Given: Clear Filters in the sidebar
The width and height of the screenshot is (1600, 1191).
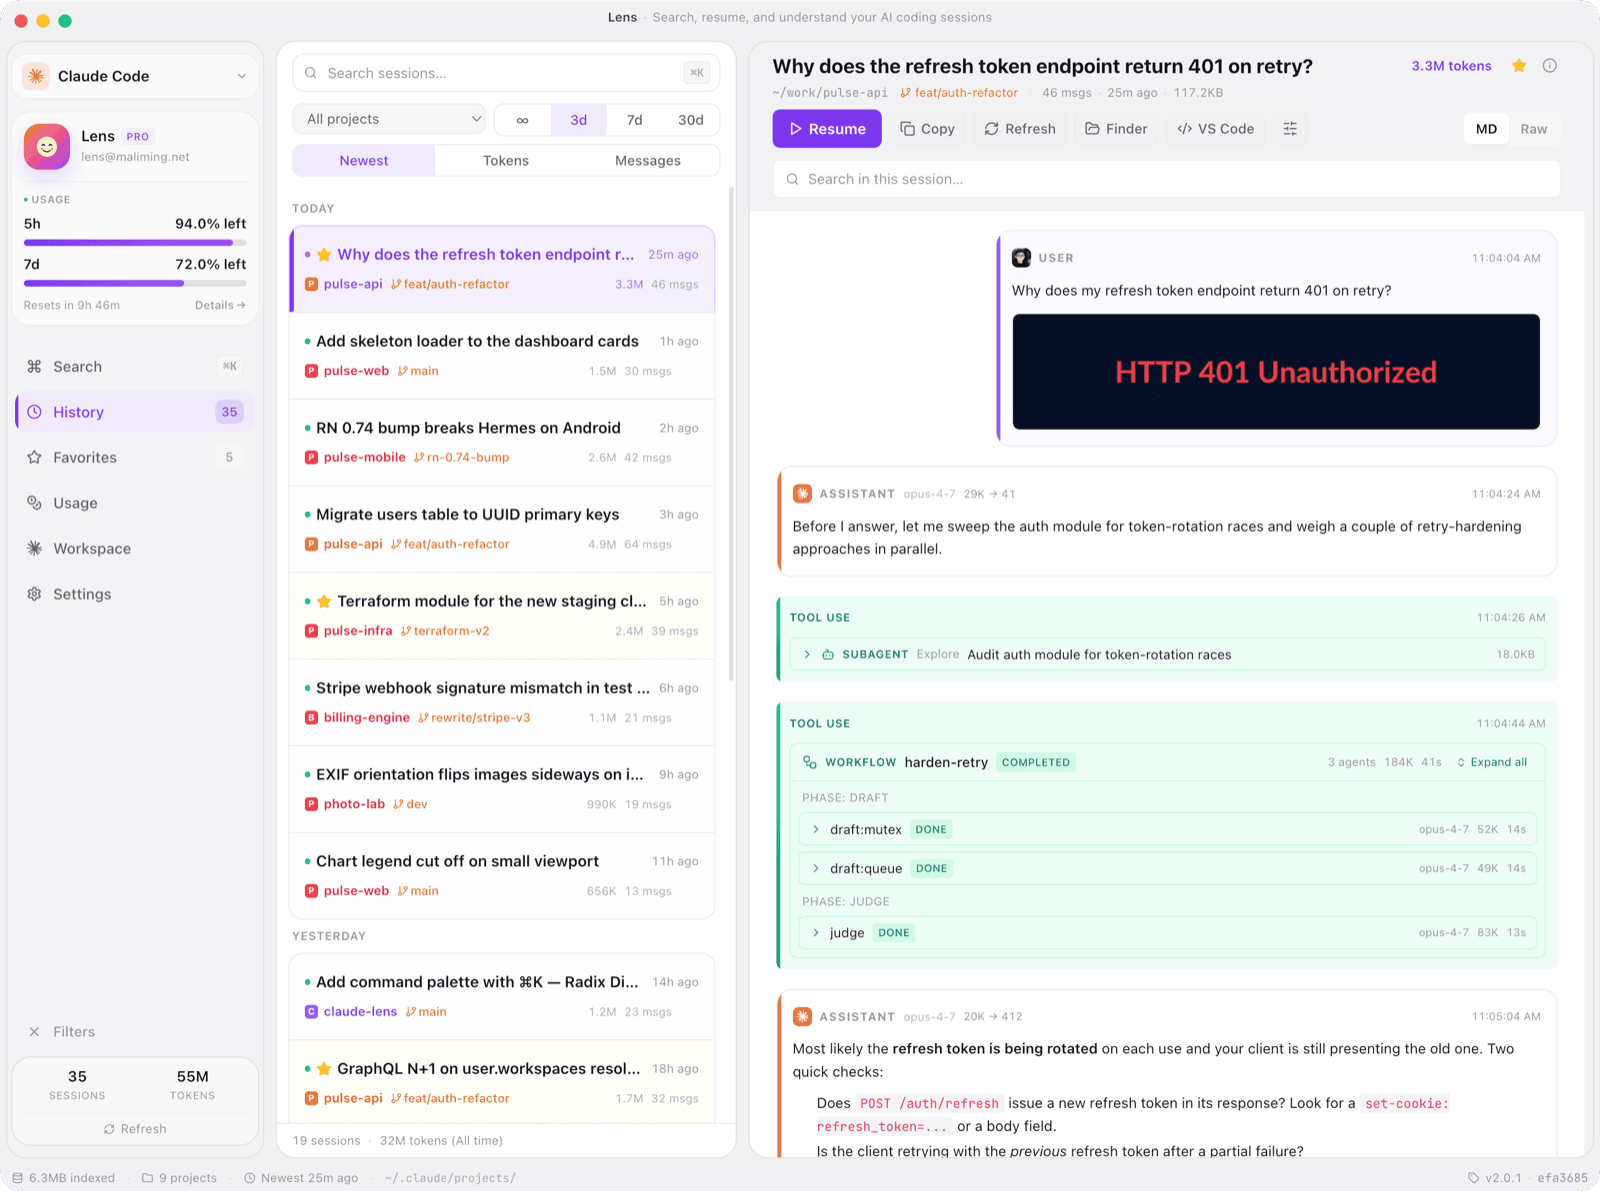Looking at the screenshot, I should click(62, 1032).
